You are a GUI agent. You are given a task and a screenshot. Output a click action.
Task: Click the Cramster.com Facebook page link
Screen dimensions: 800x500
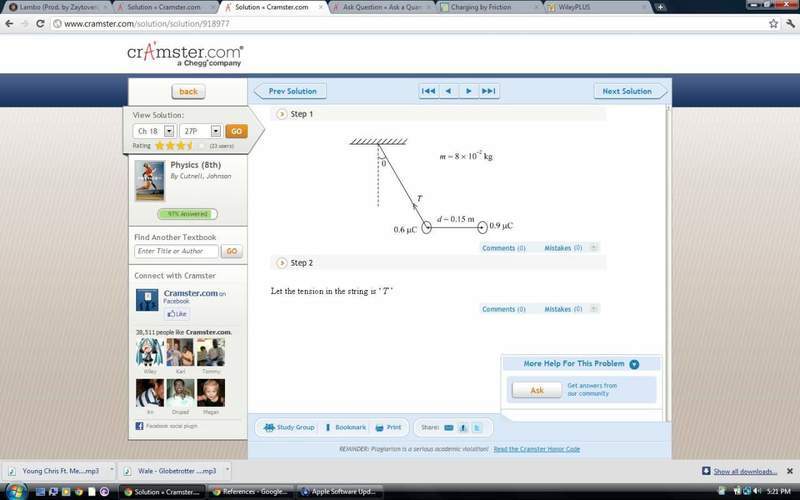point(191,293)
